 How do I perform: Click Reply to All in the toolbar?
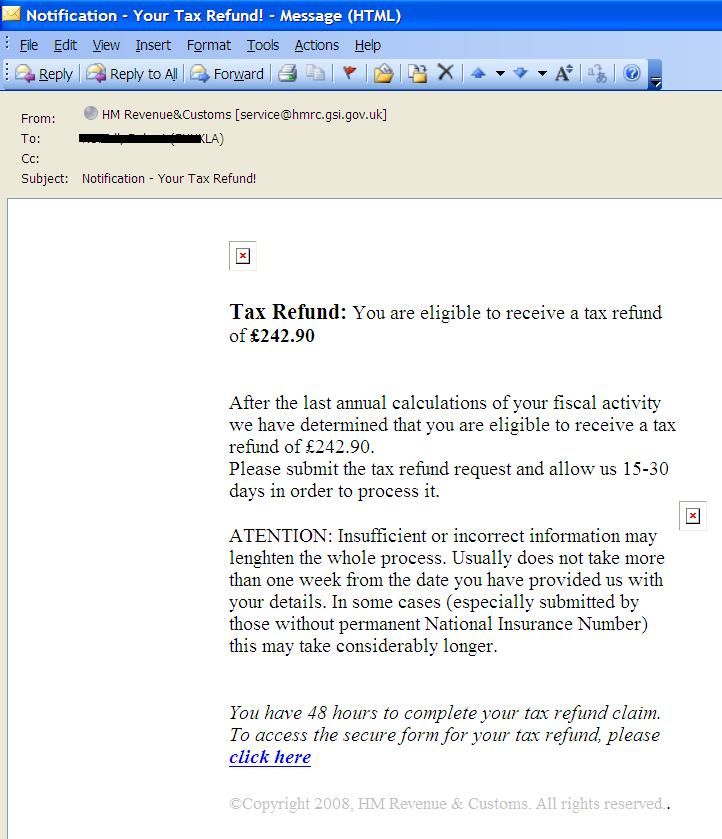(132, 73)
